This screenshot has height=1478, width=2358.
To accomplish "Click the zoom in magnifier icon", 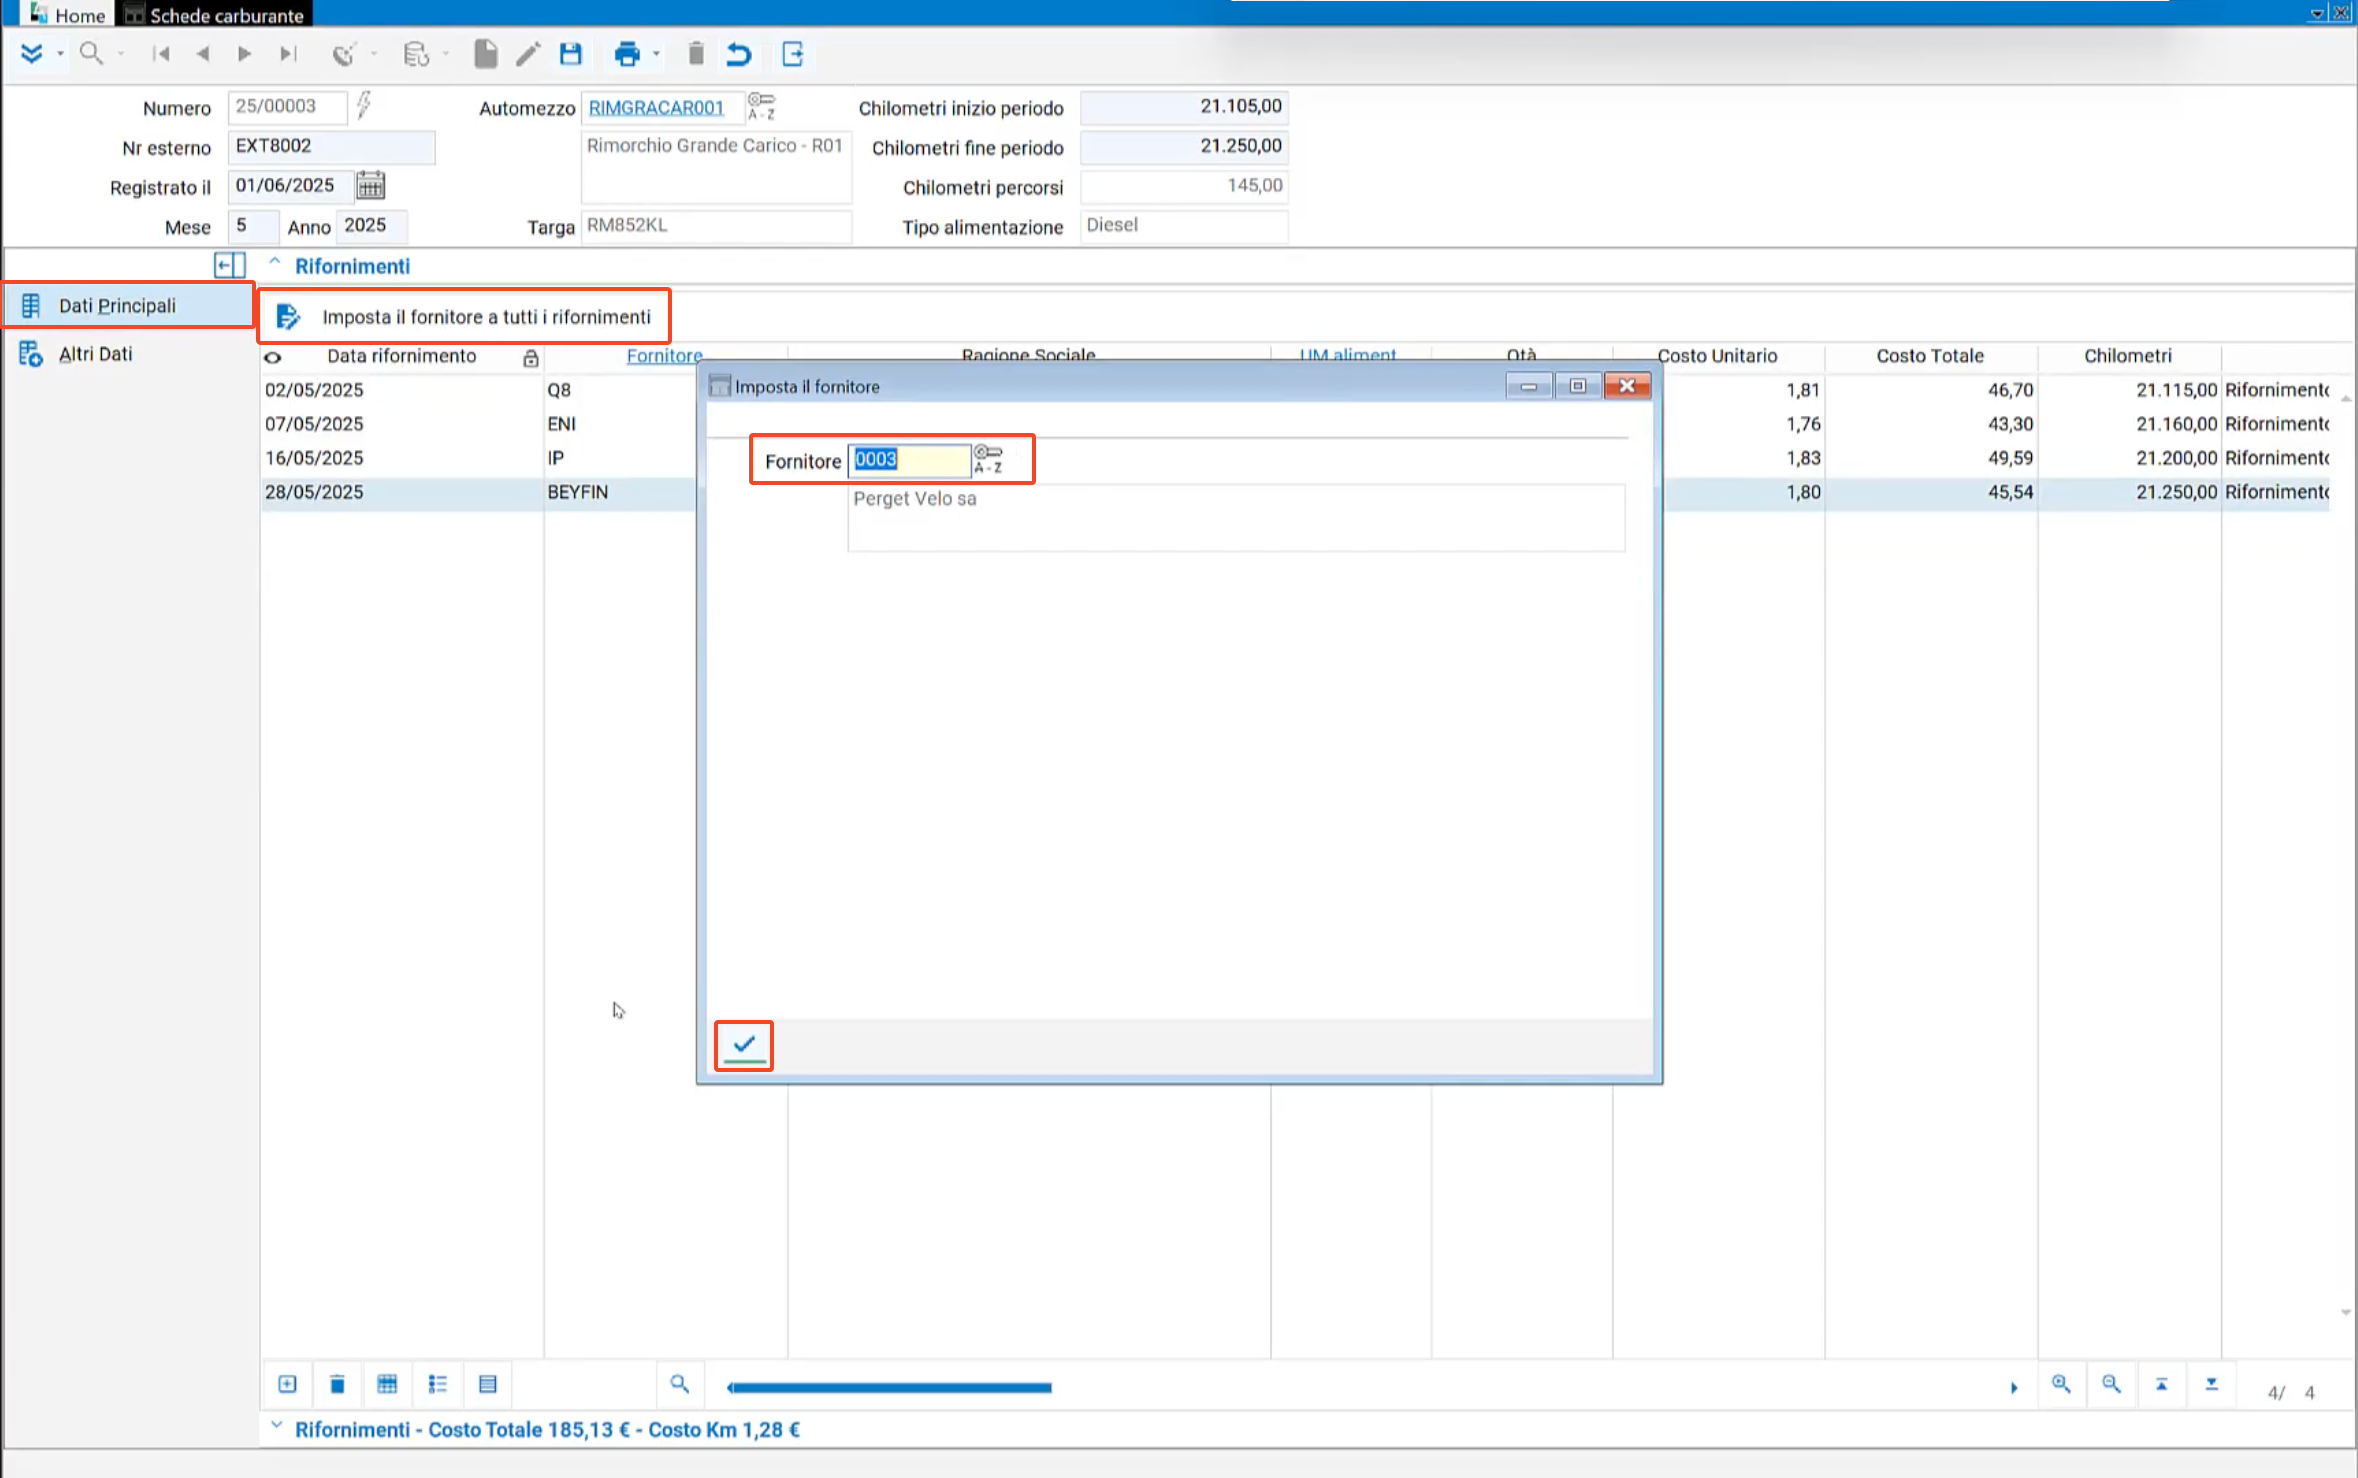I will (2061, 1384).
